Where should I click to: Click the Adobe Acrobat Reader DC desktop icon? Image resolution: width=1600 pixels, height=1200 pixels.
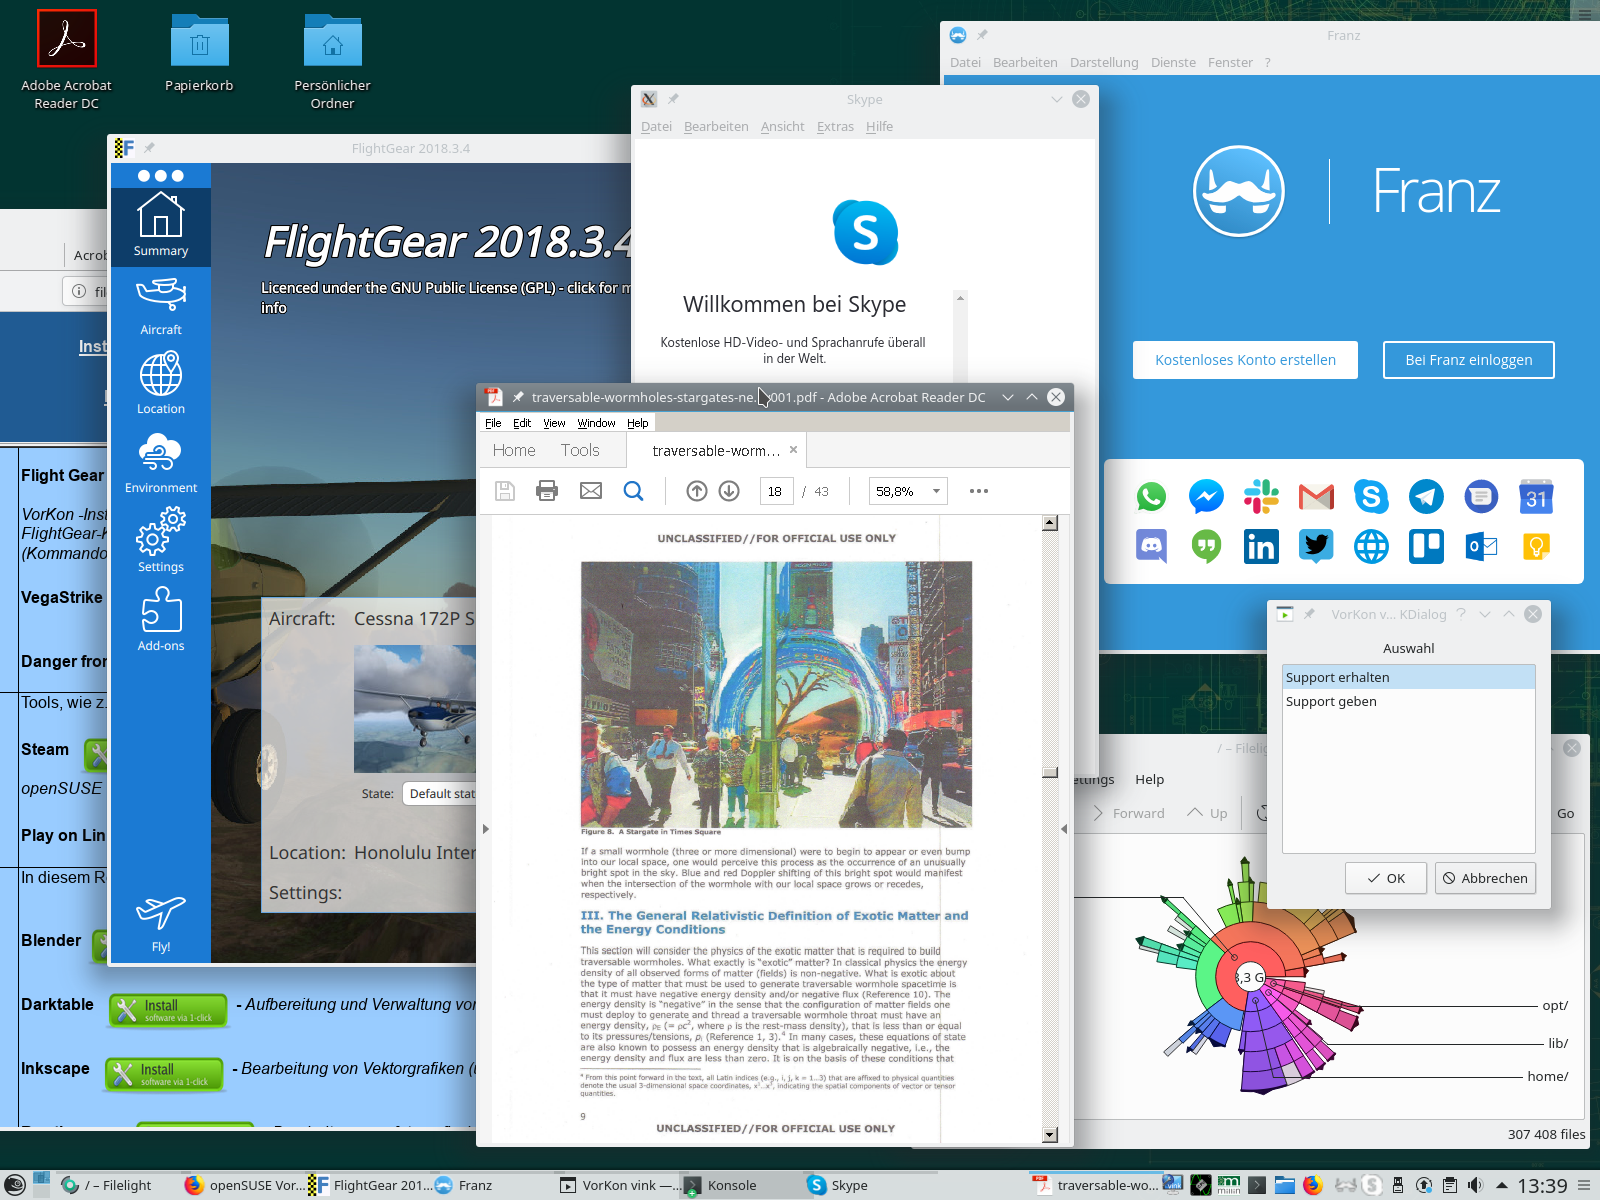[67, 60]
